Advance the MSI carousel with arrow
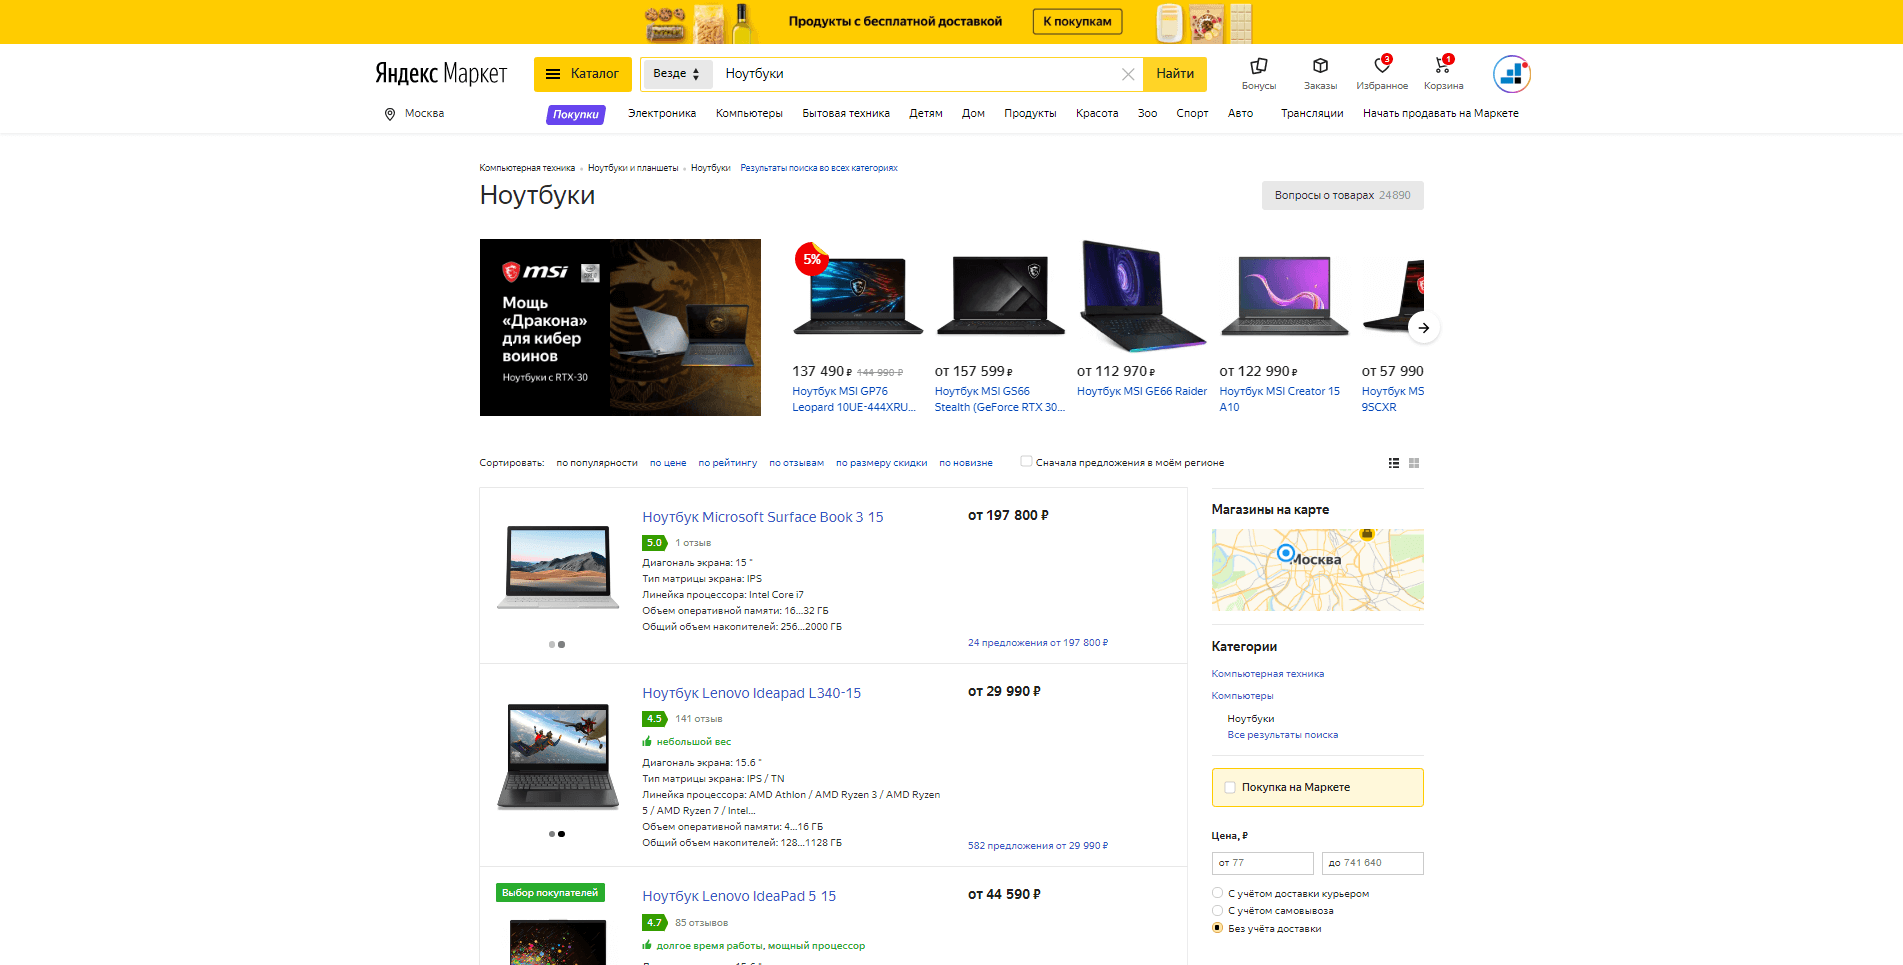1903x965 pixels. [1423, 328]
